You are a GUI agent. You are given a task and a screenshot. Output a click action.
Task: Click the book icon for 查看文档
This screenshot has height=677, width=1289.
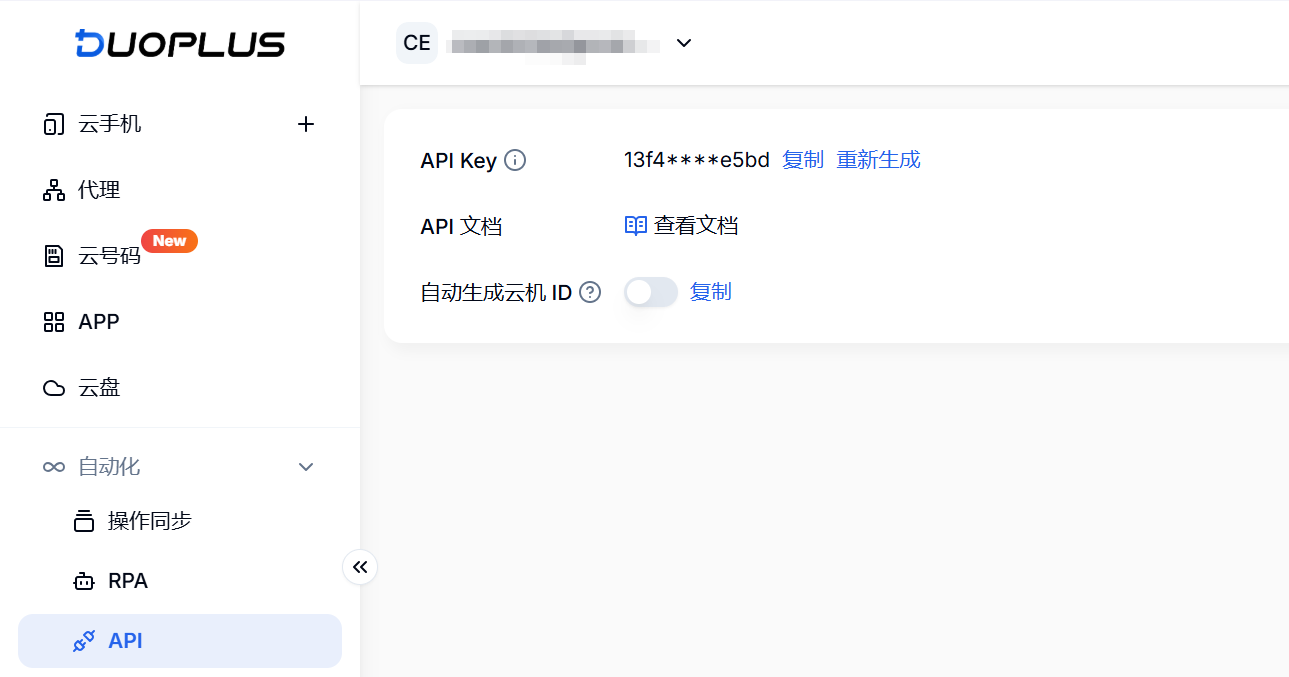pos(636,226)
